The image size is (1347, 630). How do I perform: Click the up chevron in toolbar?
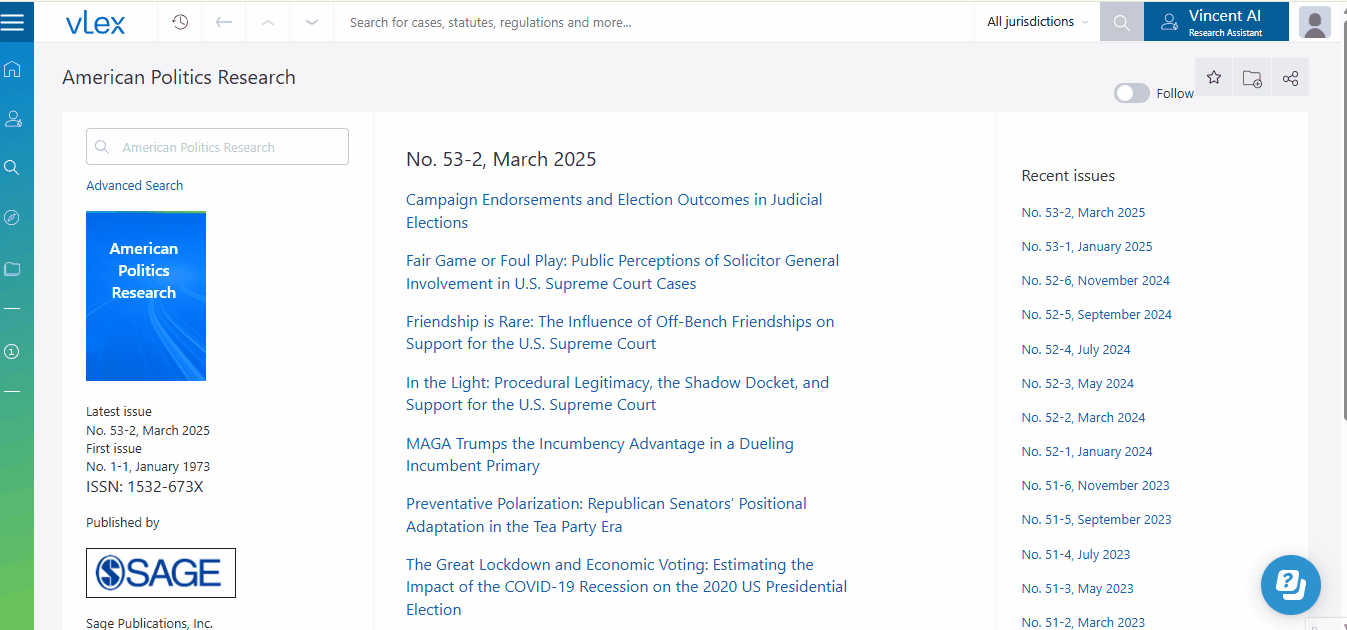pos(268,22)
